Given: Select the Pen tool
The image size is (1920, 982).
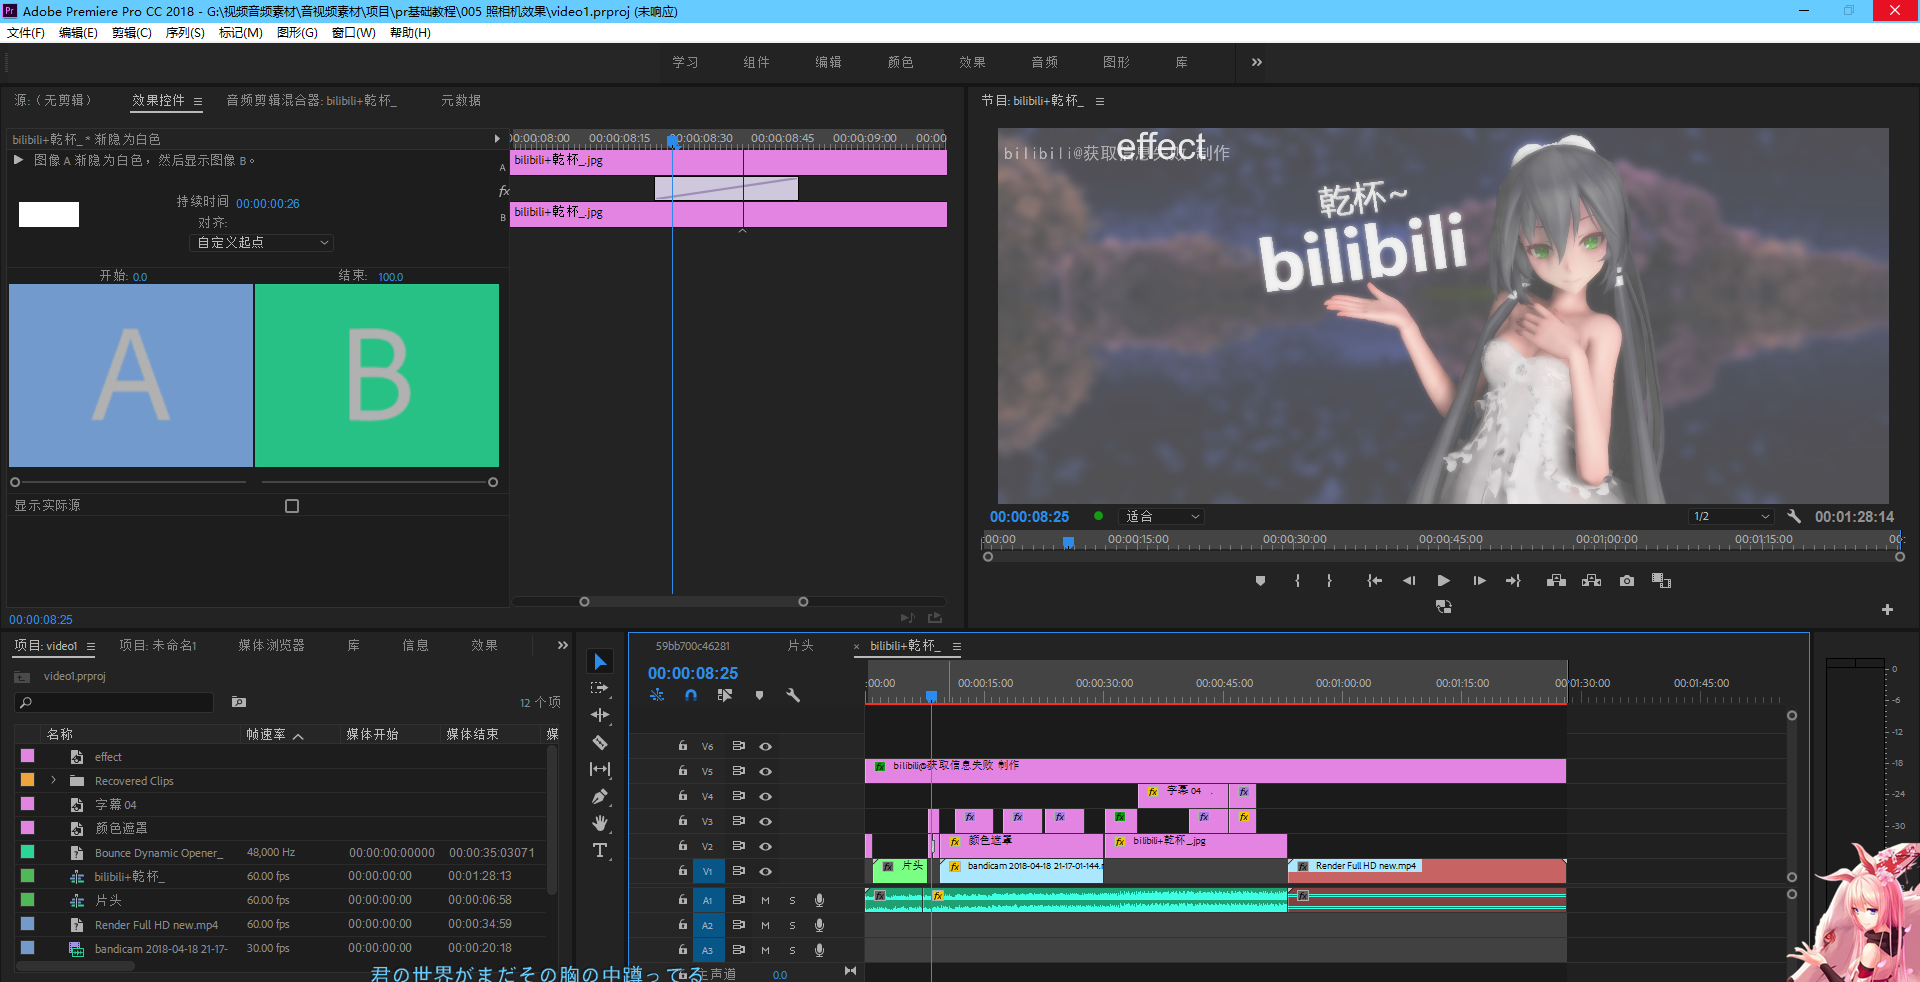Looking at the screenshot, I should pyautogui.click(x=600, y=796).
